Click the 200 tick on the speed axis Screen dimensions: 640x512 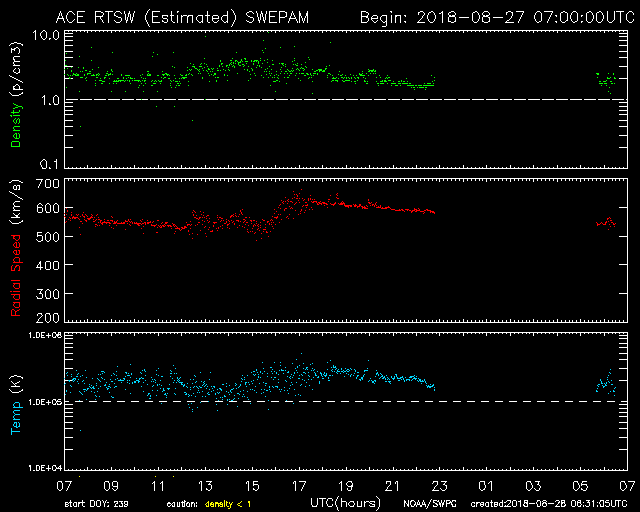[47, 318]
